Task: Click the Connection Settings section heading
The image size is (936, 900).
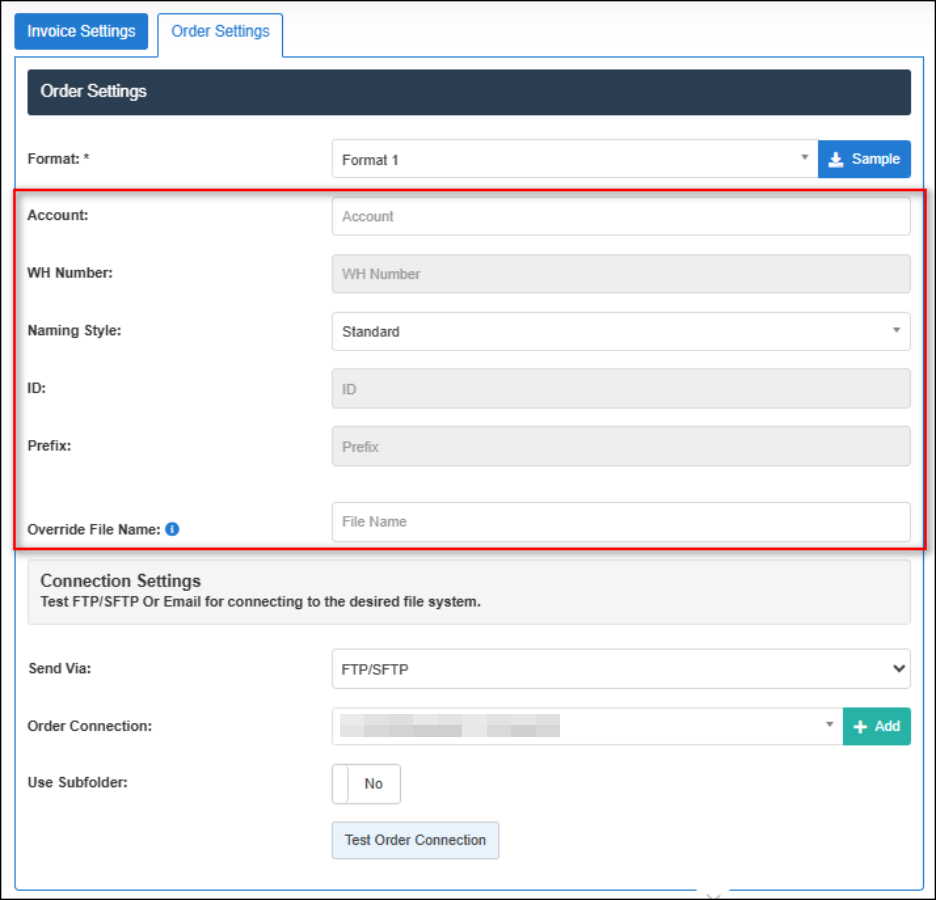Action: pos(121,581)
